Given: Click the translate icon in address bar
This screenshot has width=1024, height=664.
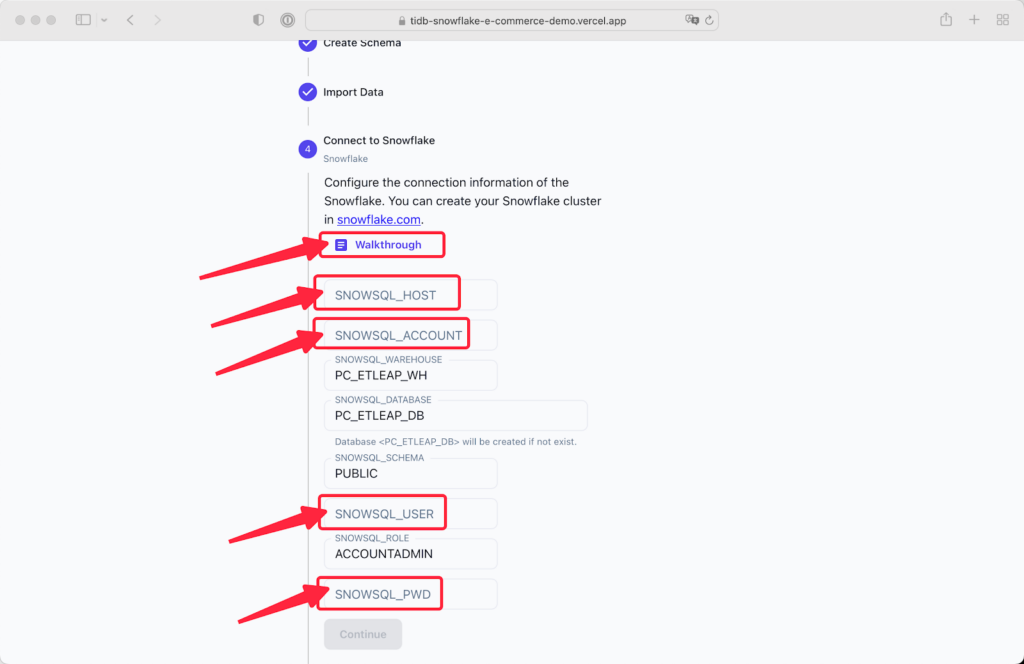Looking at the screenshot, I should coord(692,20).
